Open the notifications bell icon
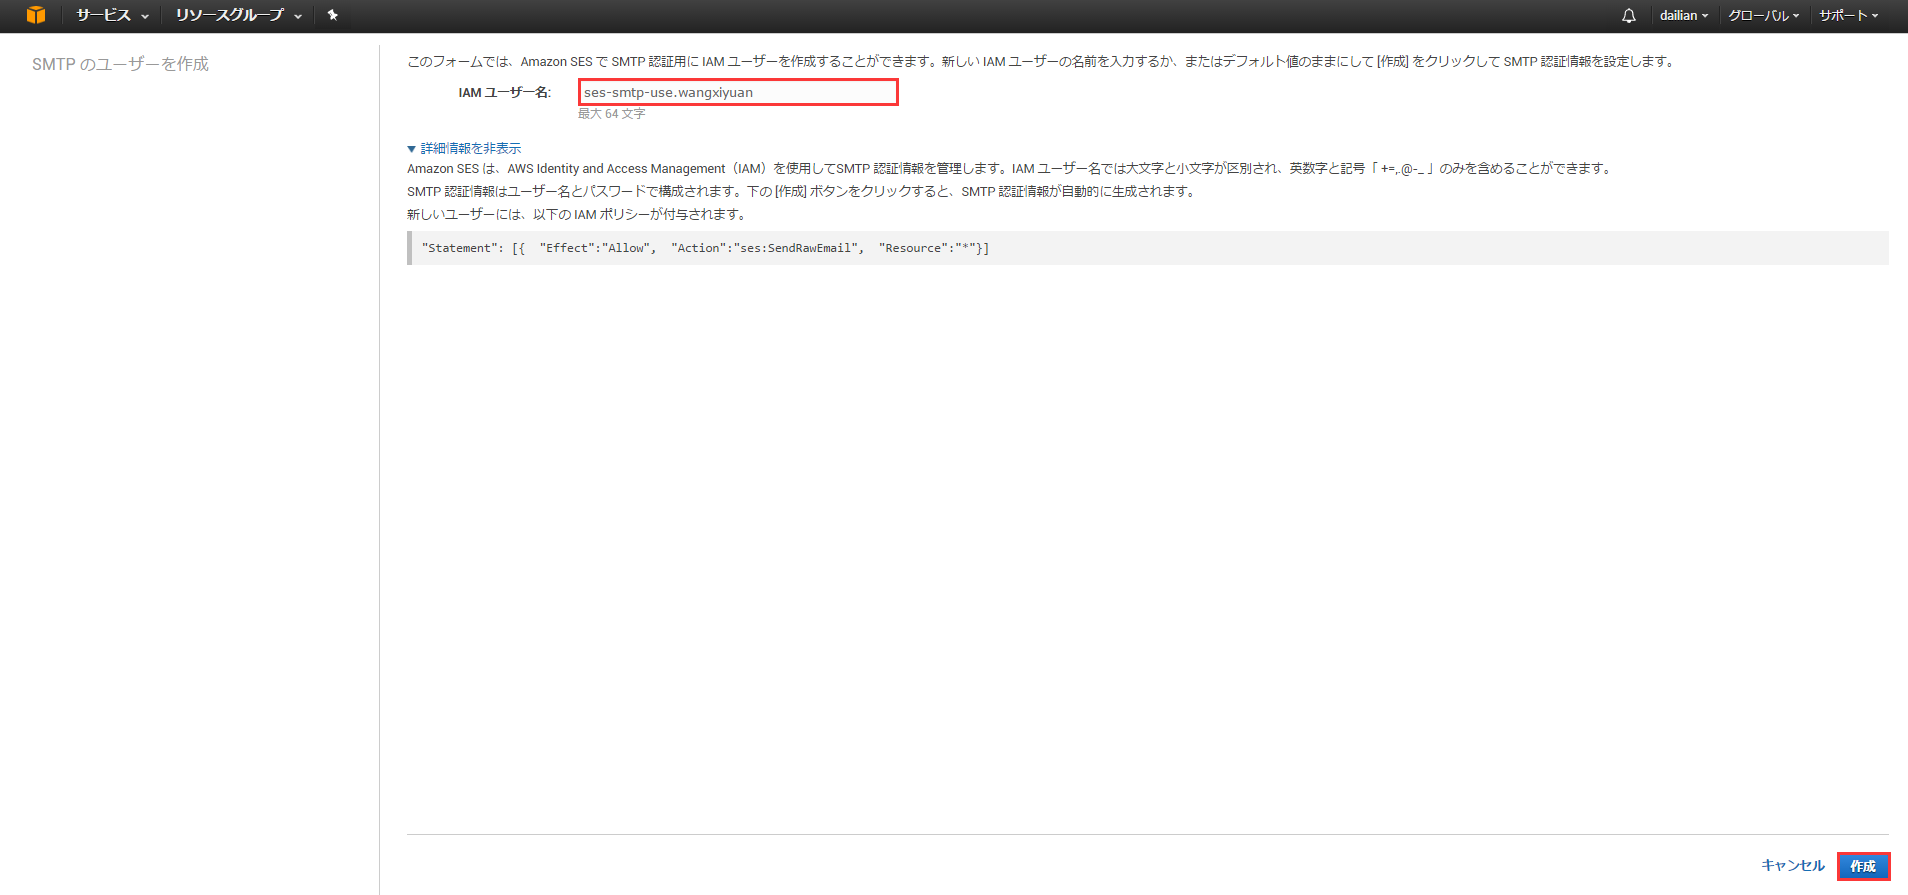The height and width of the screenshot is (895, 1908). coord(1628,15)
